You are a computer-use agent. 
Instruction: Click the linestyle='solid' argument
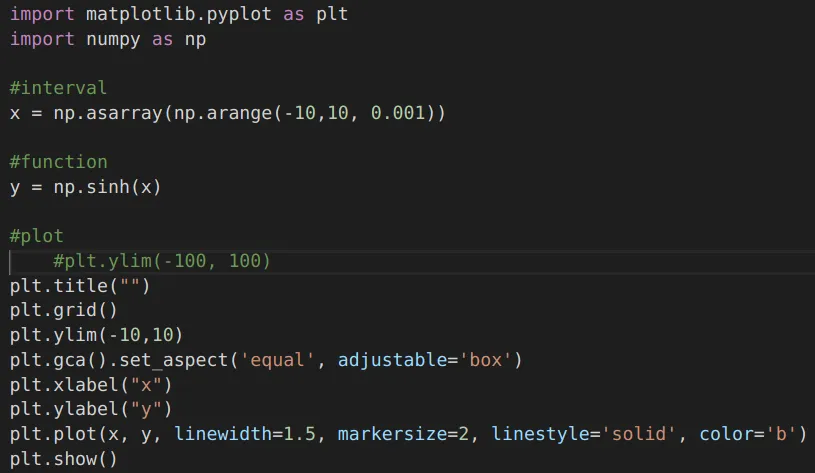coord(584,434)
